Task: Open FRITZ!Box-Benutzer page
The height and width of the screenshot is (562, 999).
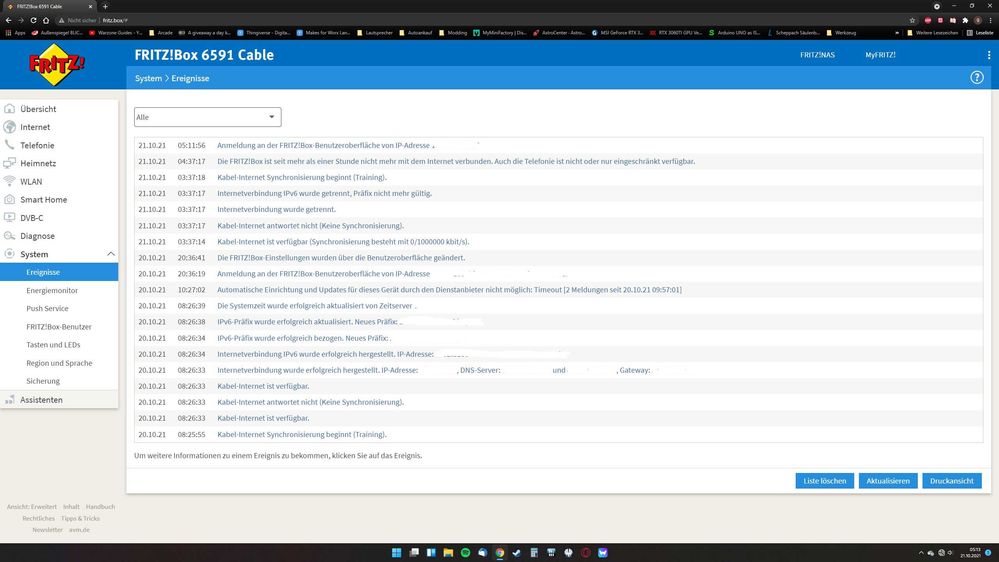Action: pyautogui.click(x=59, y=327)
